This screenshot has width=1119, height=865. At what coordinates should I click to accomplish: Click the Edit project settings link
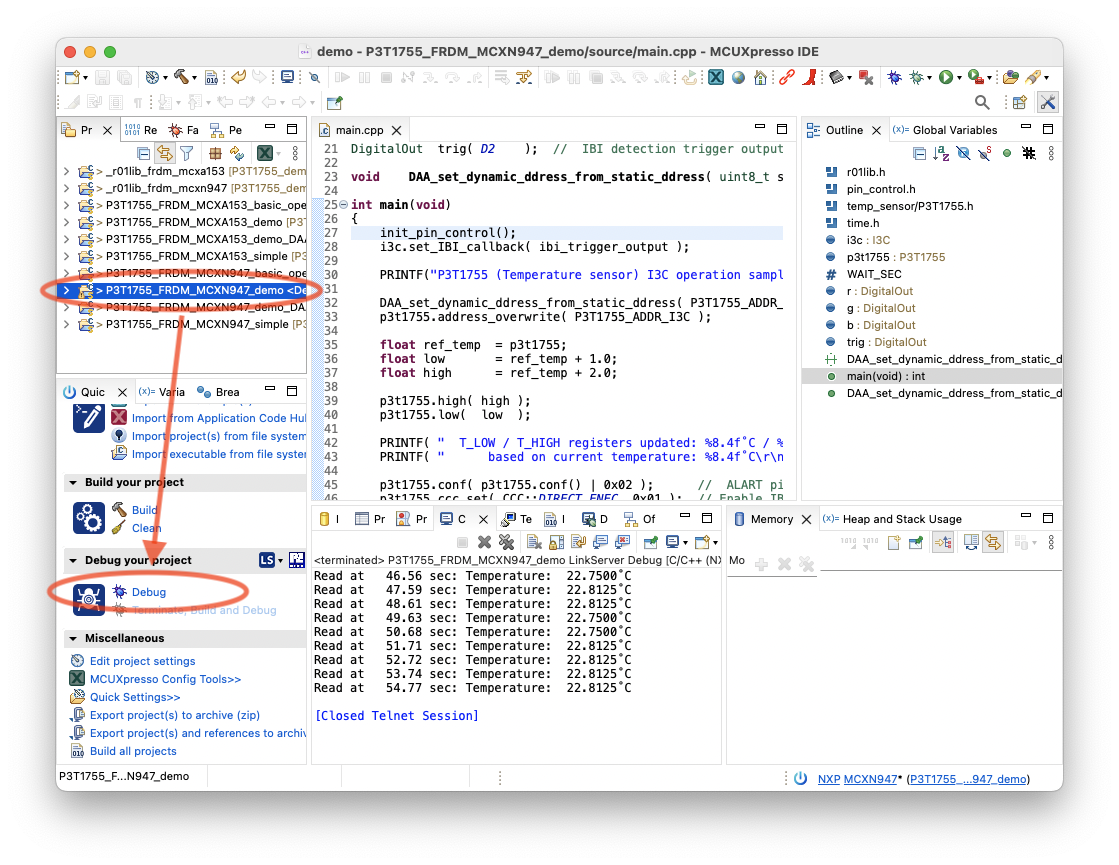(142, 661)
